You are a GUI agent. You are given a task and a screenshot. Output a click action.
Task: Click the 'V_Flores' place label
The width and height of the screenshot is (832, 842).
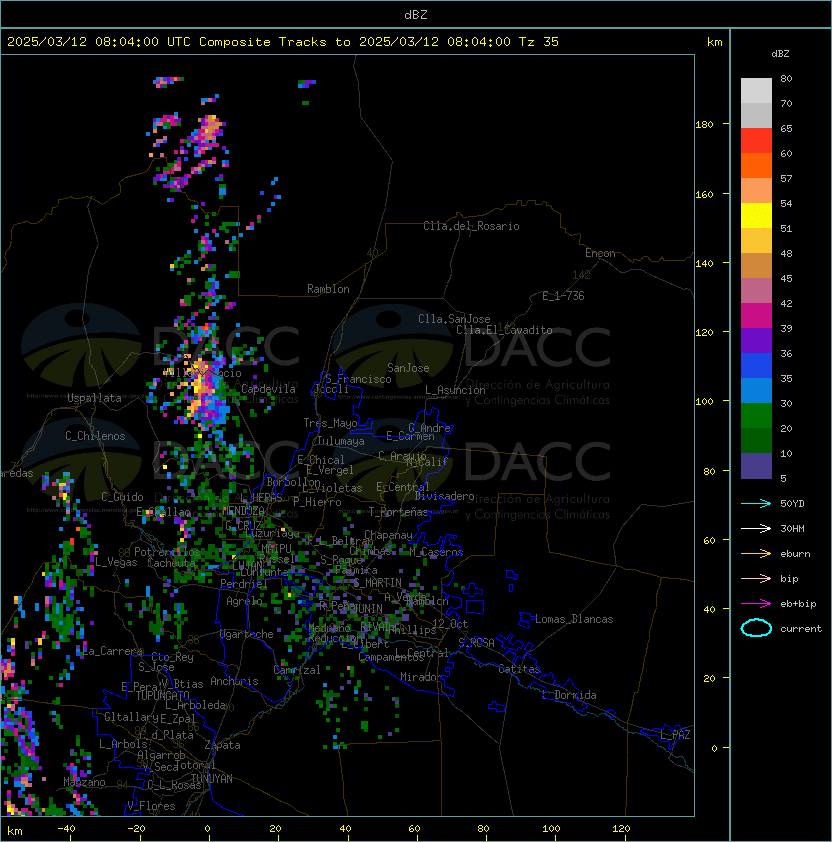(151, 805)
